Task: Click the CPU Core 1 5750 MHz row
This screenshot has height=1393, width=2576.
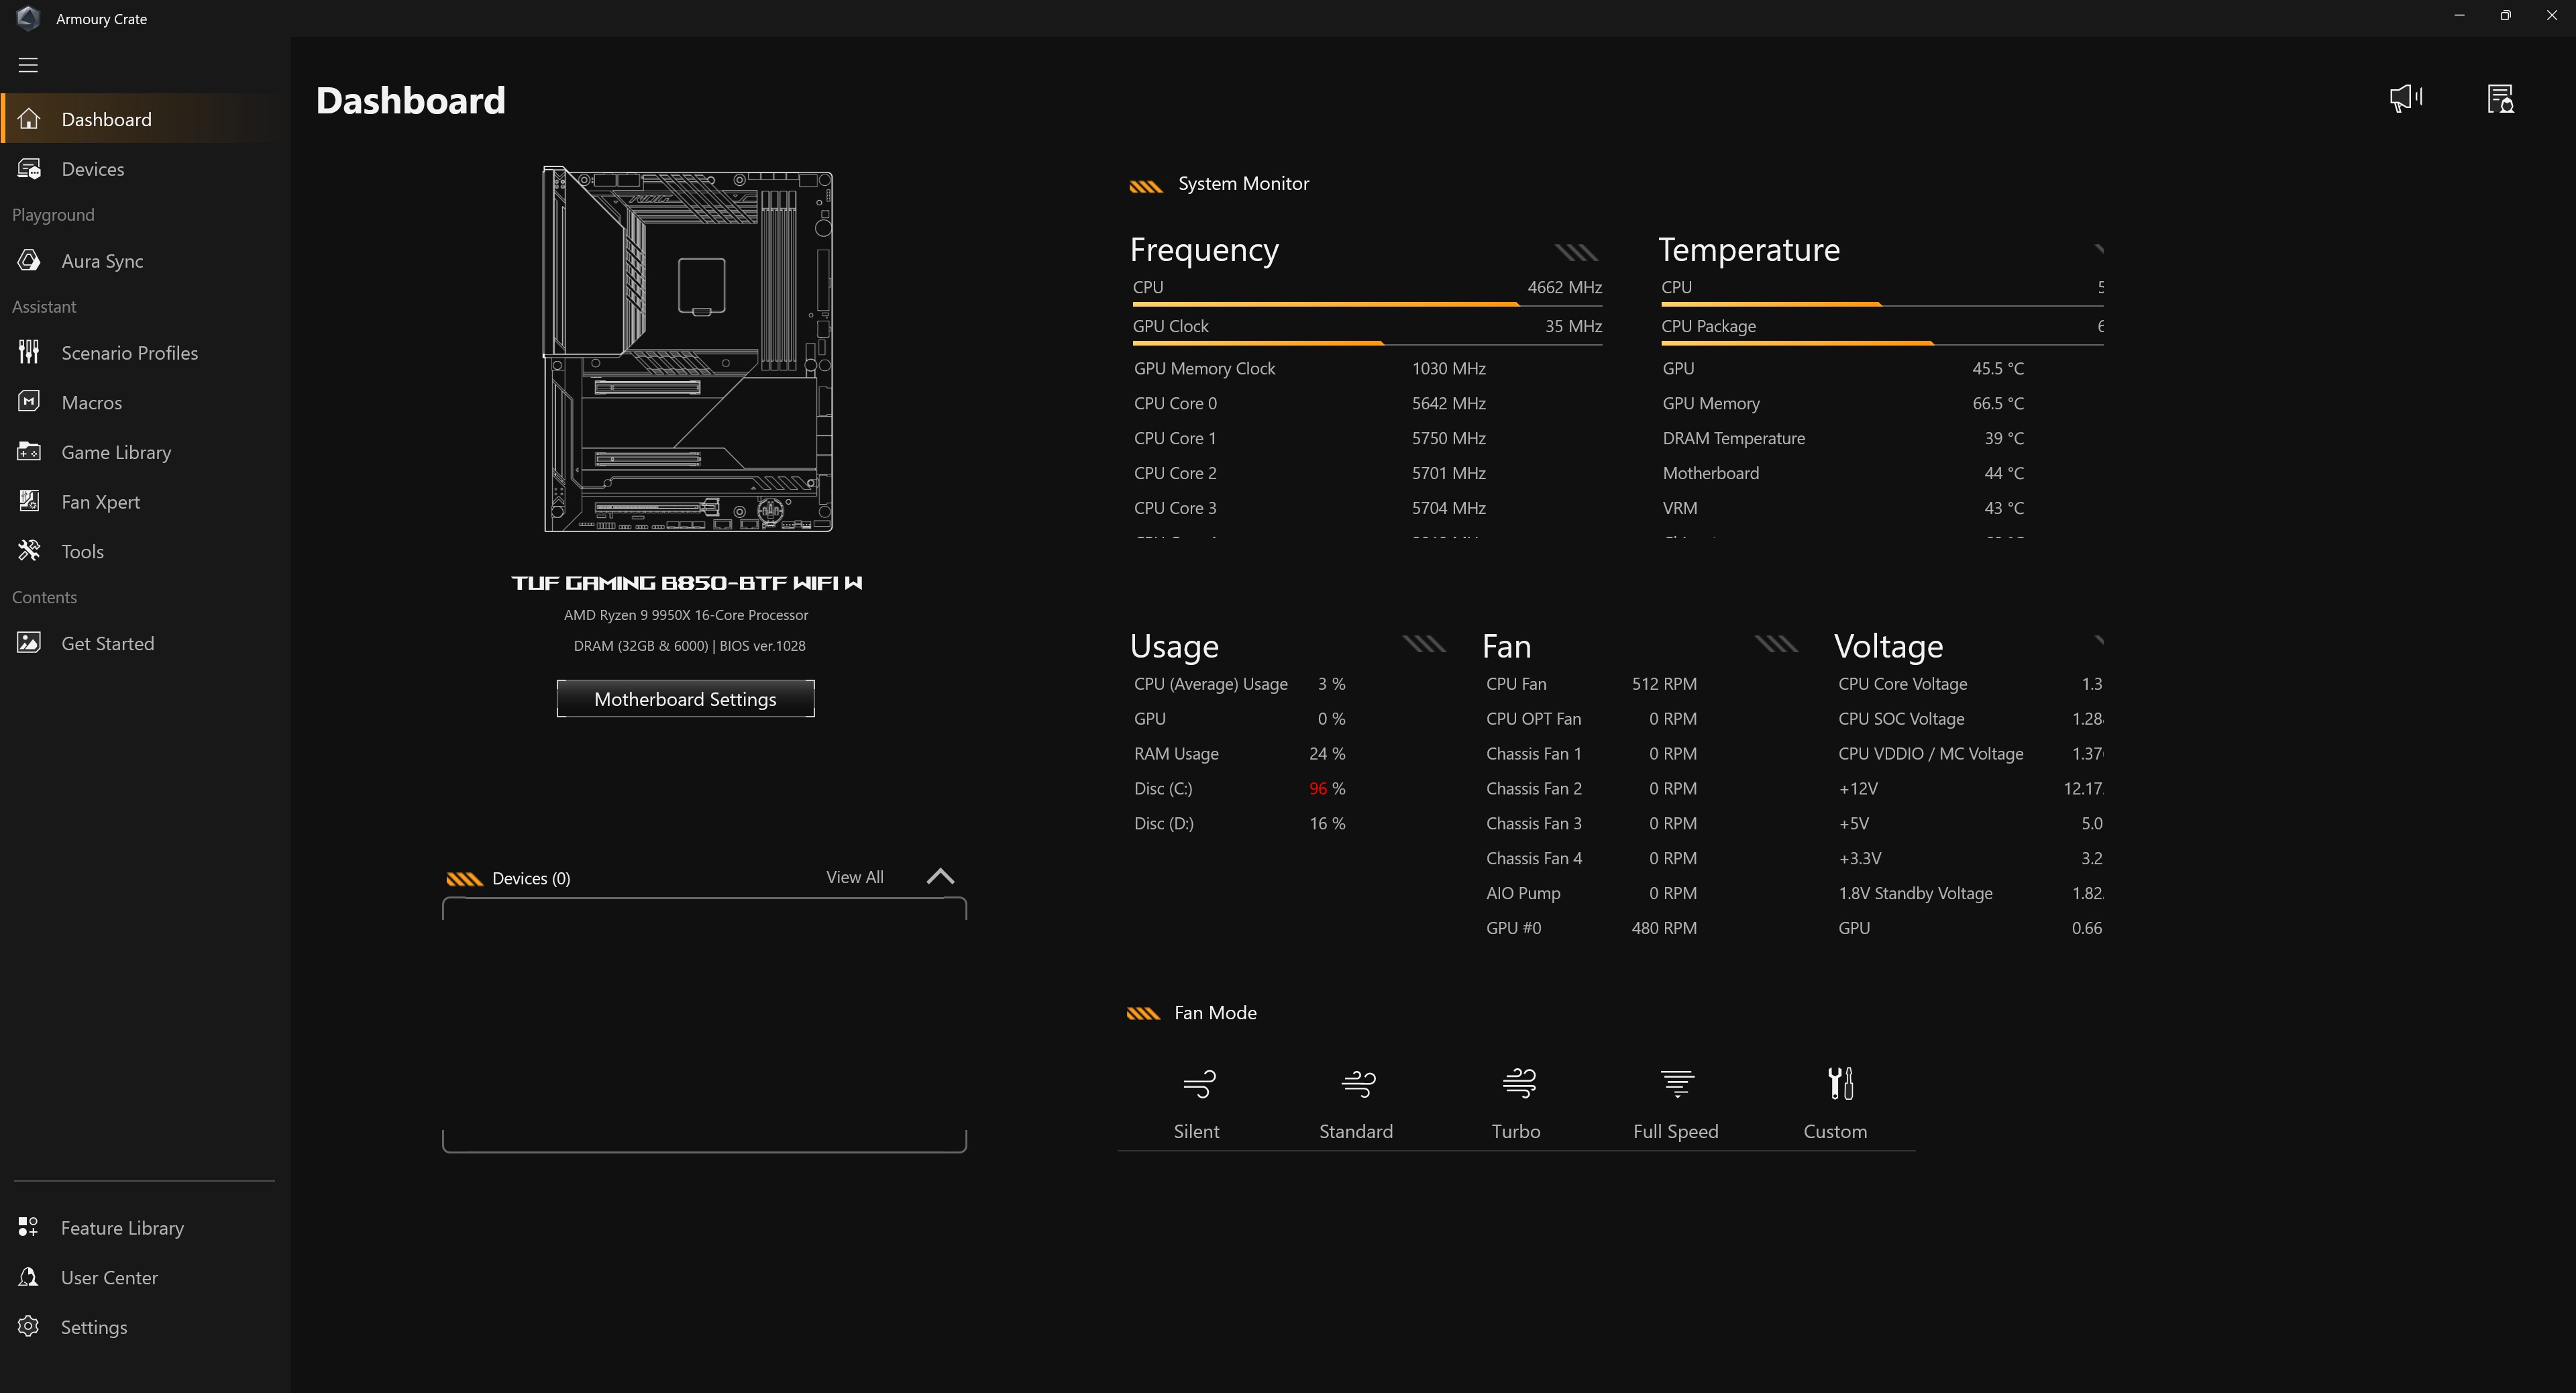Action: point(1309,438)
